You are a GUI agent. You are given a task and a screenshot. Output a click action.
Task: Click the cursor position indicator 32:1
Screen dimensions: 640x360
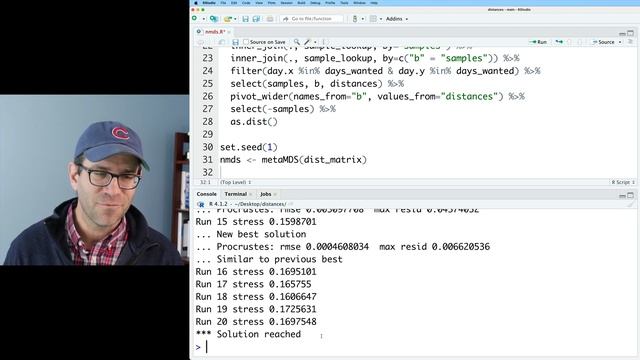pyautogui.click(x=205, y=182)
